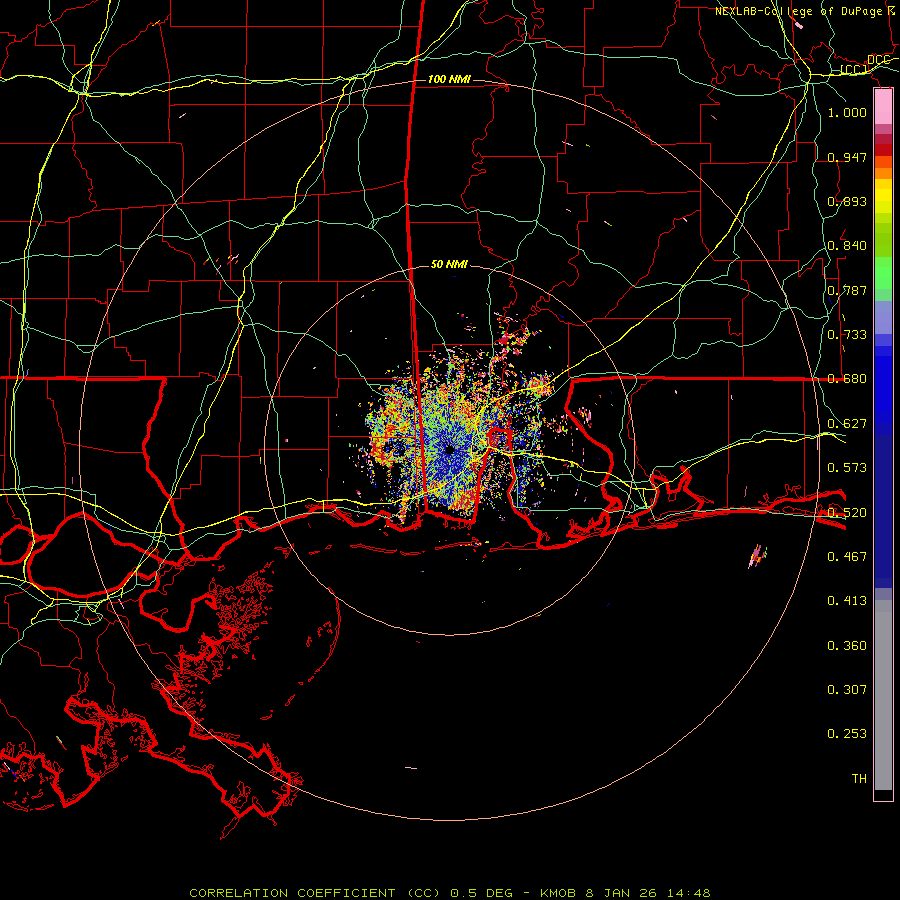Click the 0.253 legend value

click(847, 734)
